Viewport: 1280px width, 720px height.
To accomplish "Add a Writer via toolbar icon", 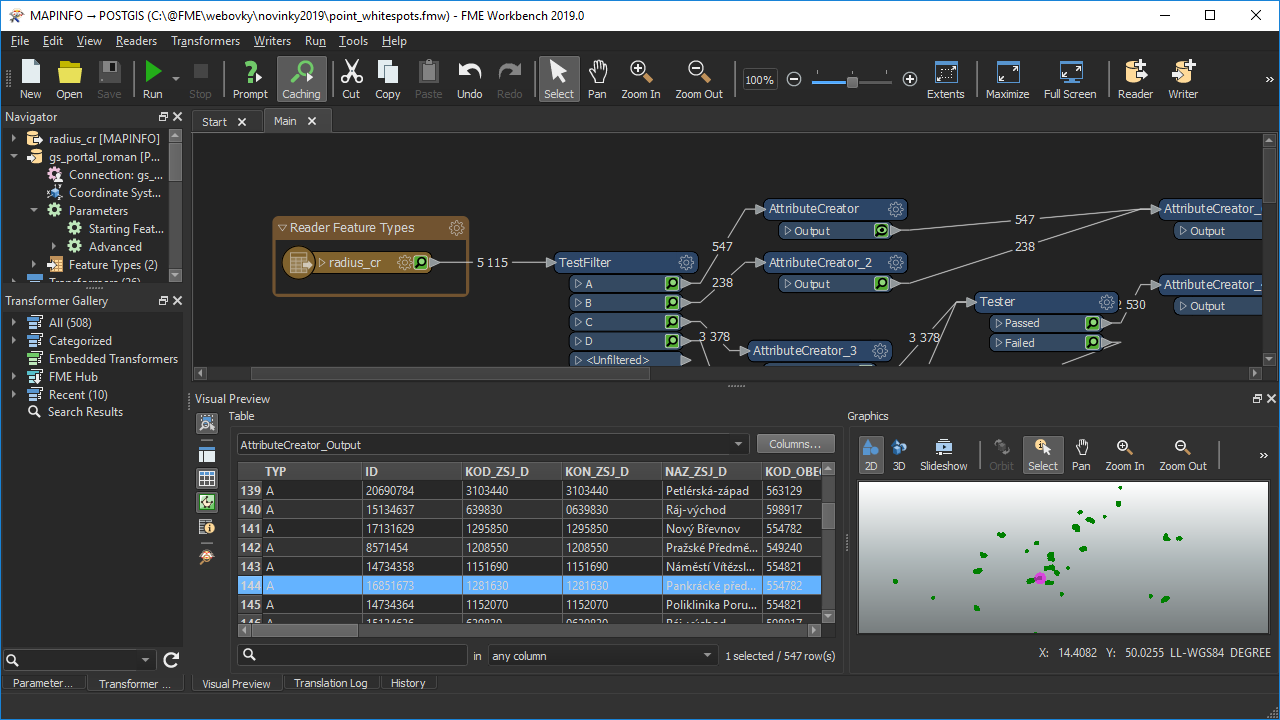I will click(1183, 80).
